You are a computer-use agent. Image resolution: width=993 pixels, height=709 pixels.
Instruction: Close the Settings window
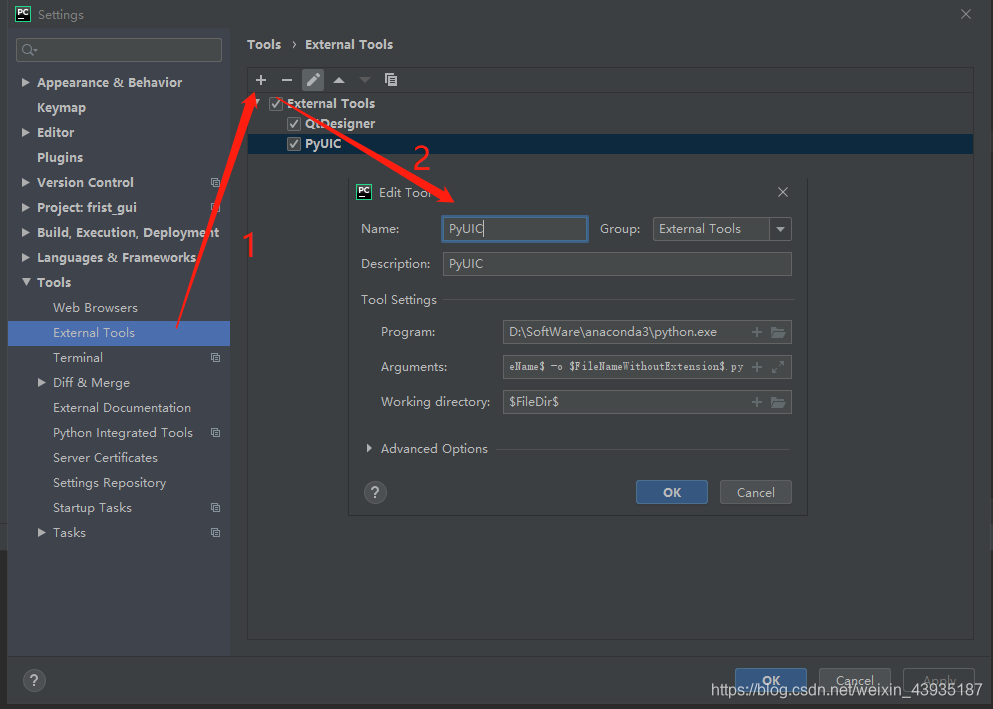click(x=966, y=14)
